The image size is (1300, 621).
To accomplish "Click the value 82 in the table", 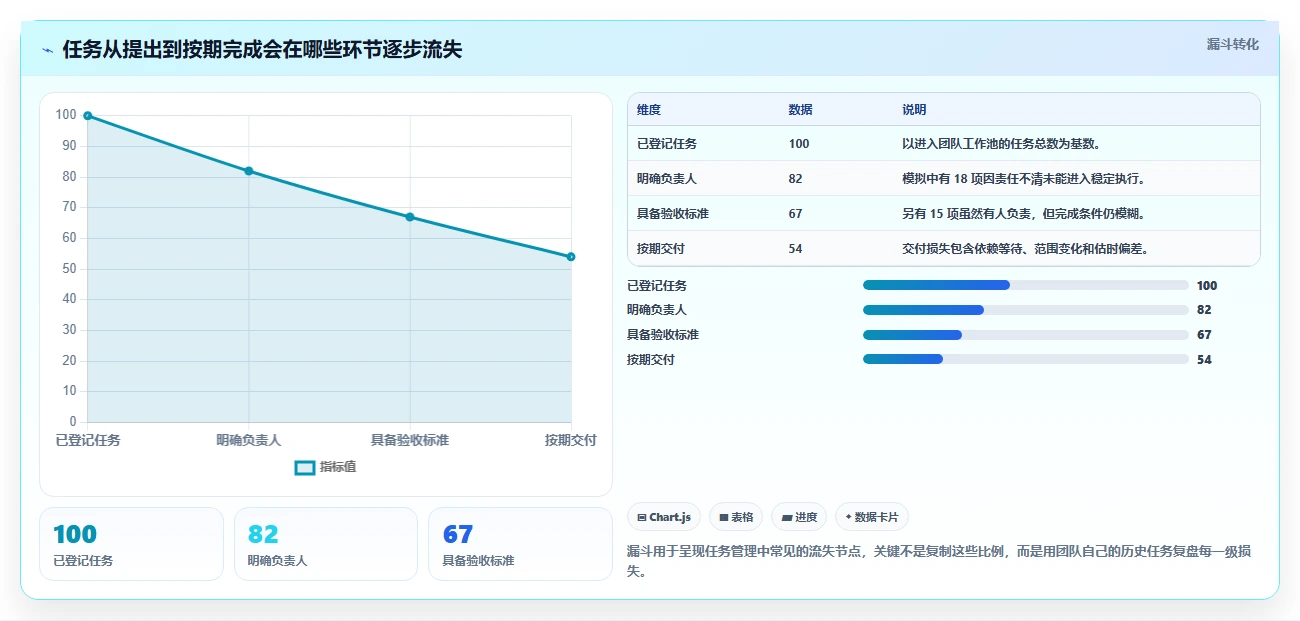I will click(795, 179).
